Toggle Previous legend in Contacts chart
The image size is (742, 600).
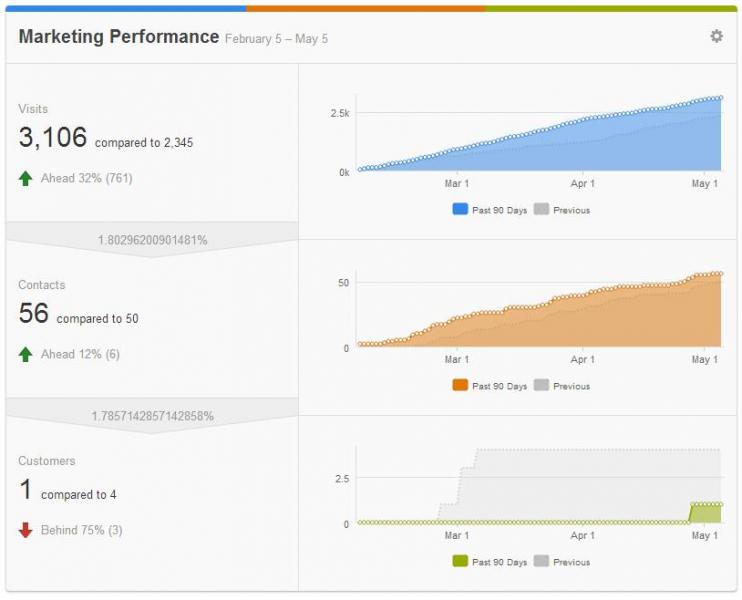(562, 386)
